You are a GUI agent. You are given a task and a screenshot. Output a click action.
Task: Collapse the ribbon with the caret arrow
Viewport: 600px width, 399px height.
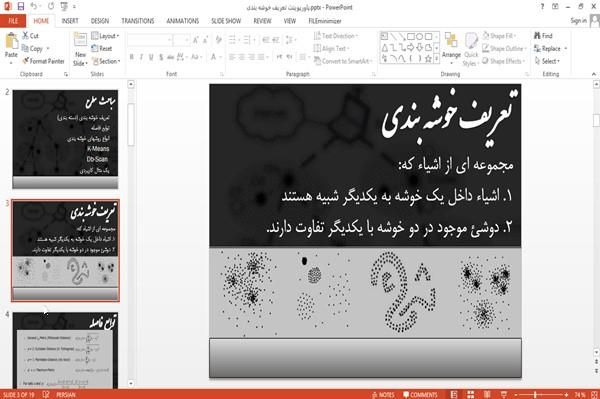[x=594, y=74]
